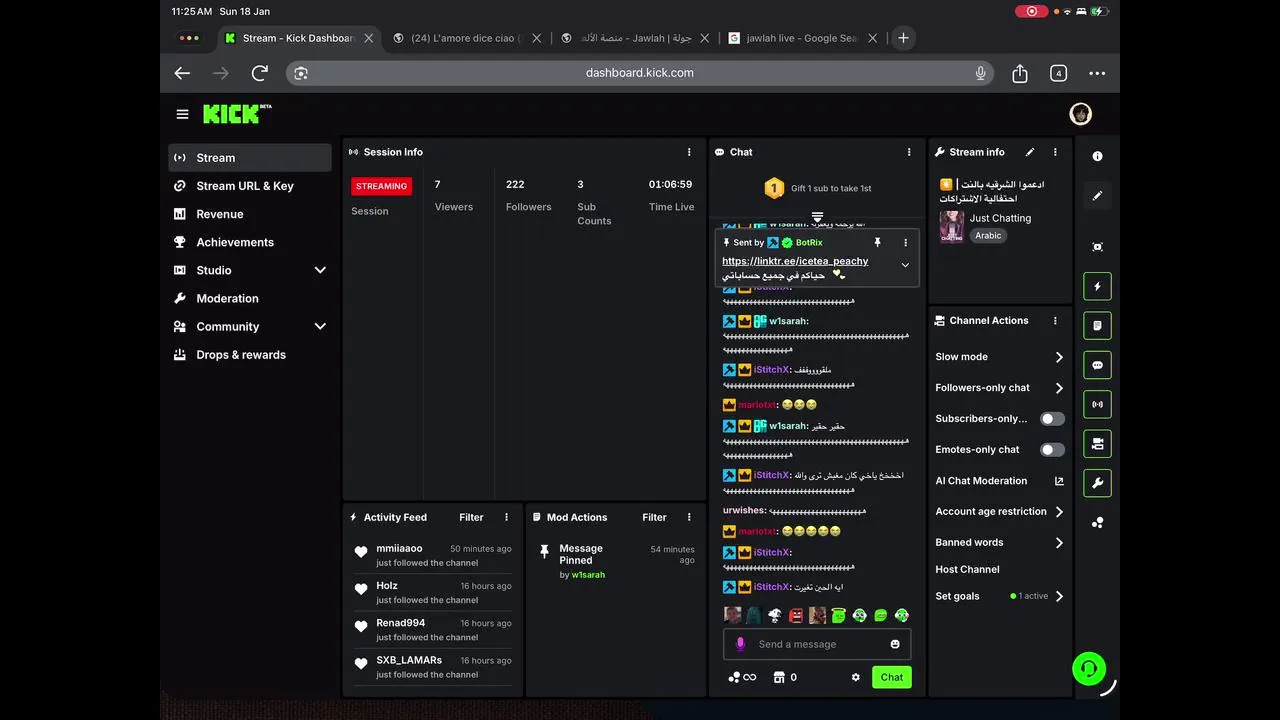
Task: Open Achievements page
Action: [x=250, y=242]
